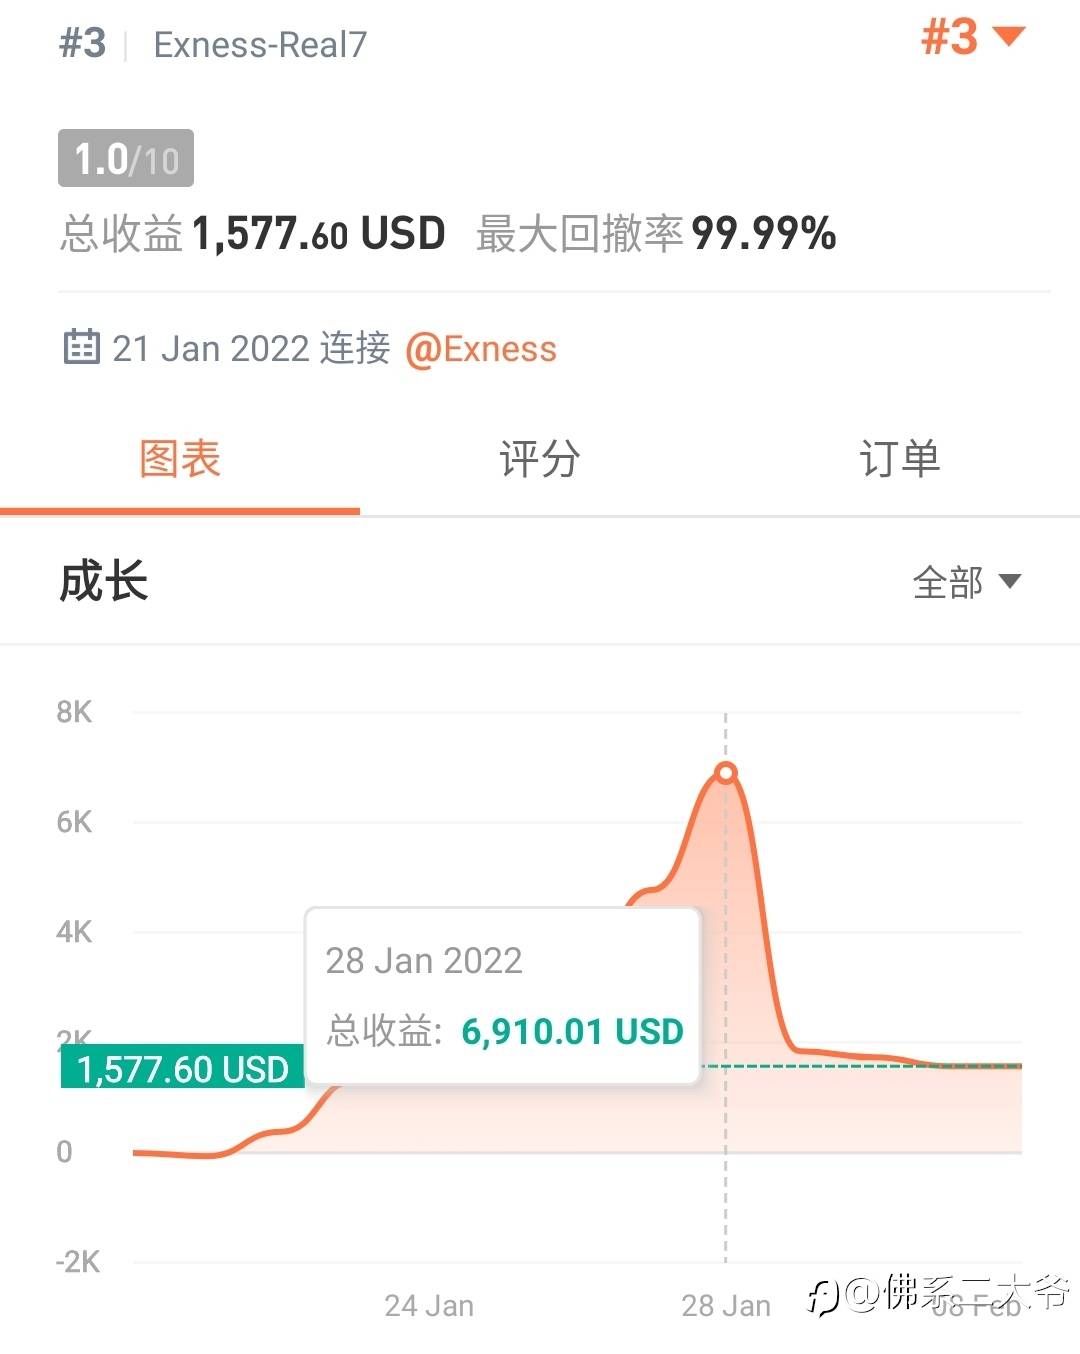Switch to the 评分 tab
1080x1354 pixels.
pos(540,459)
